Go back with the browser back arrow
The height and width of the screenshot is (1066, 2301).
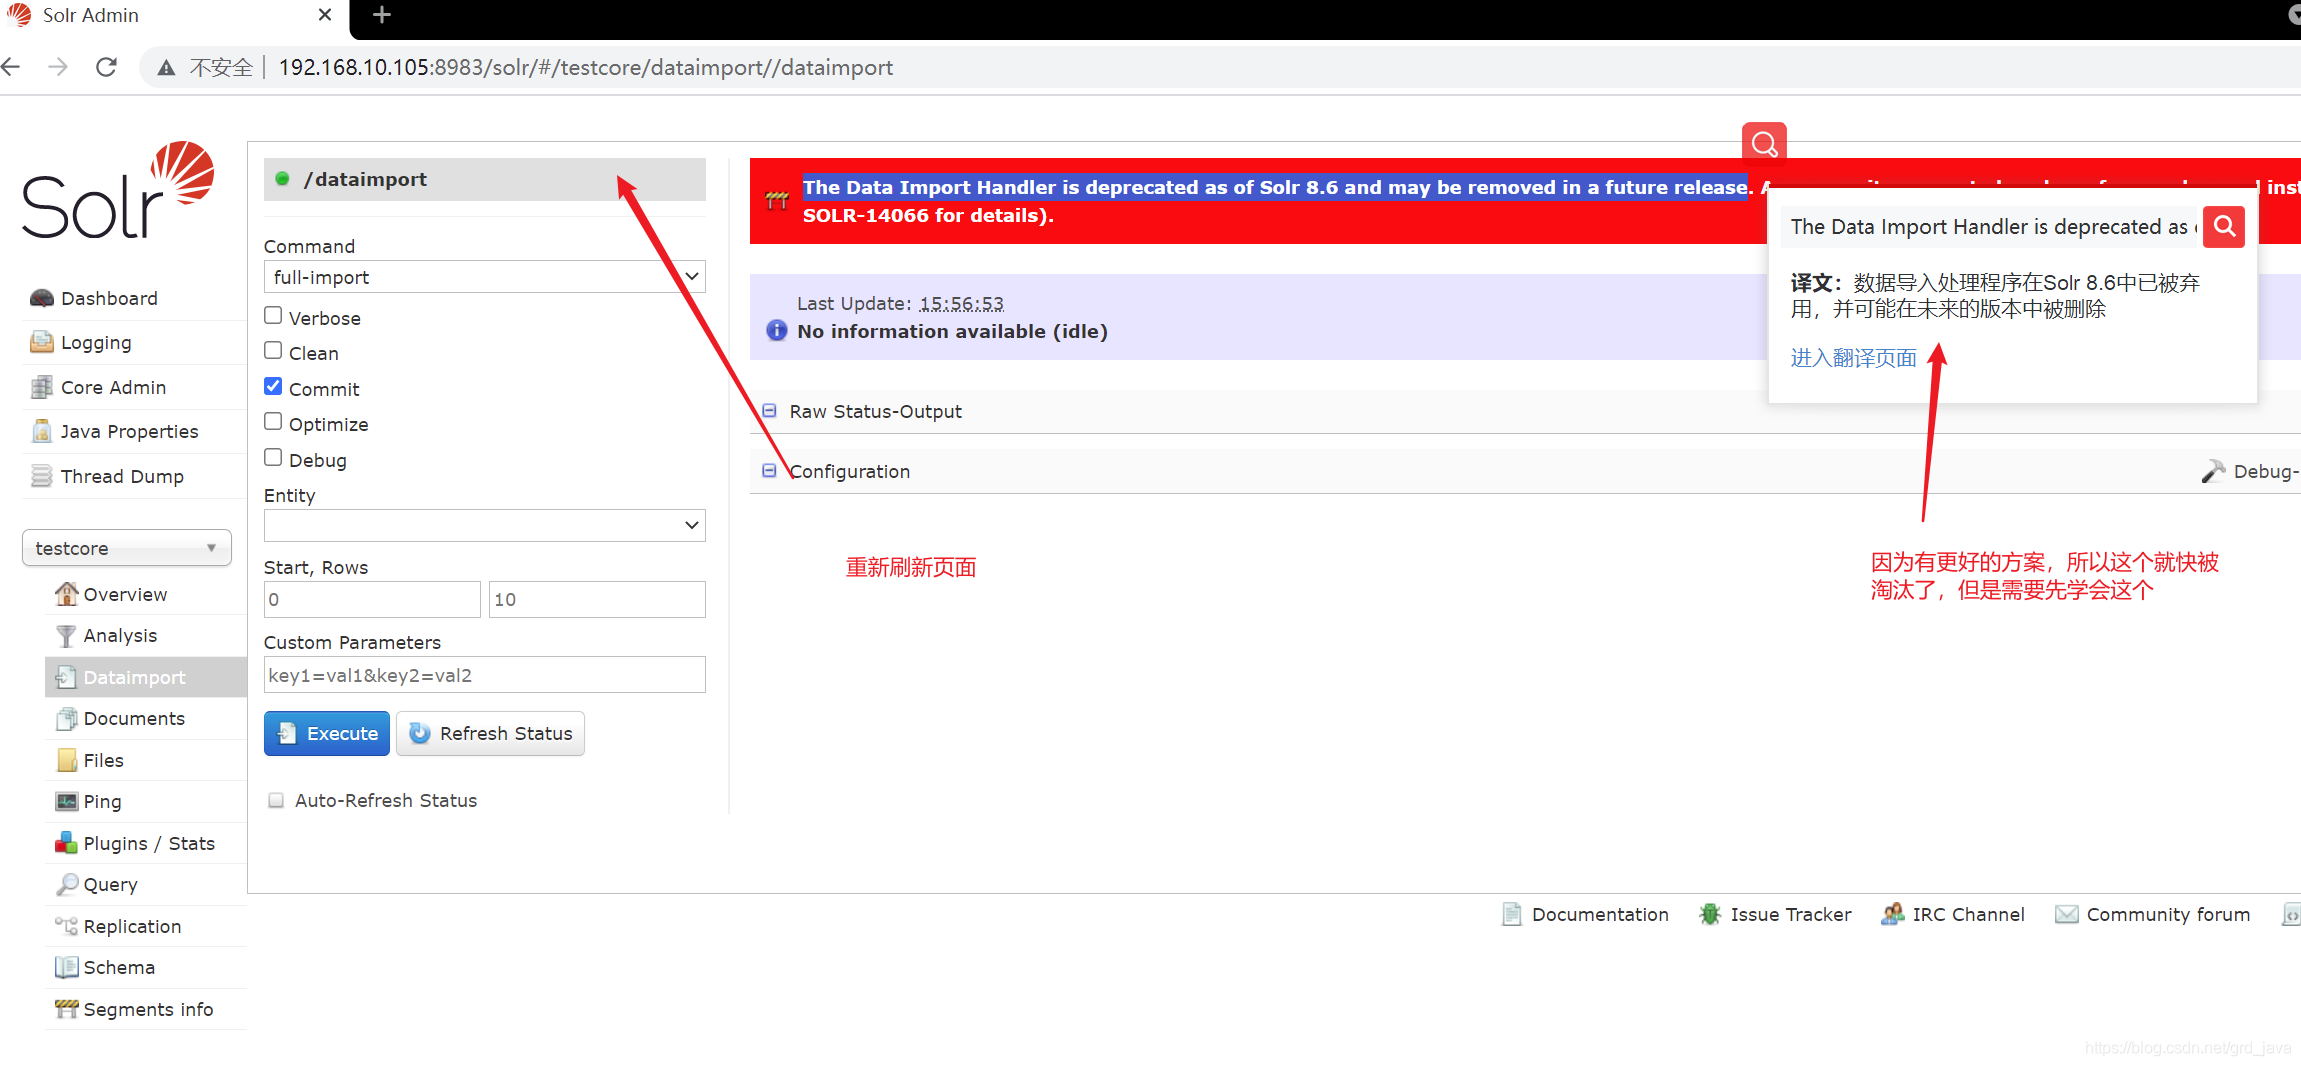pyautogui.click(x=12, y=67)
